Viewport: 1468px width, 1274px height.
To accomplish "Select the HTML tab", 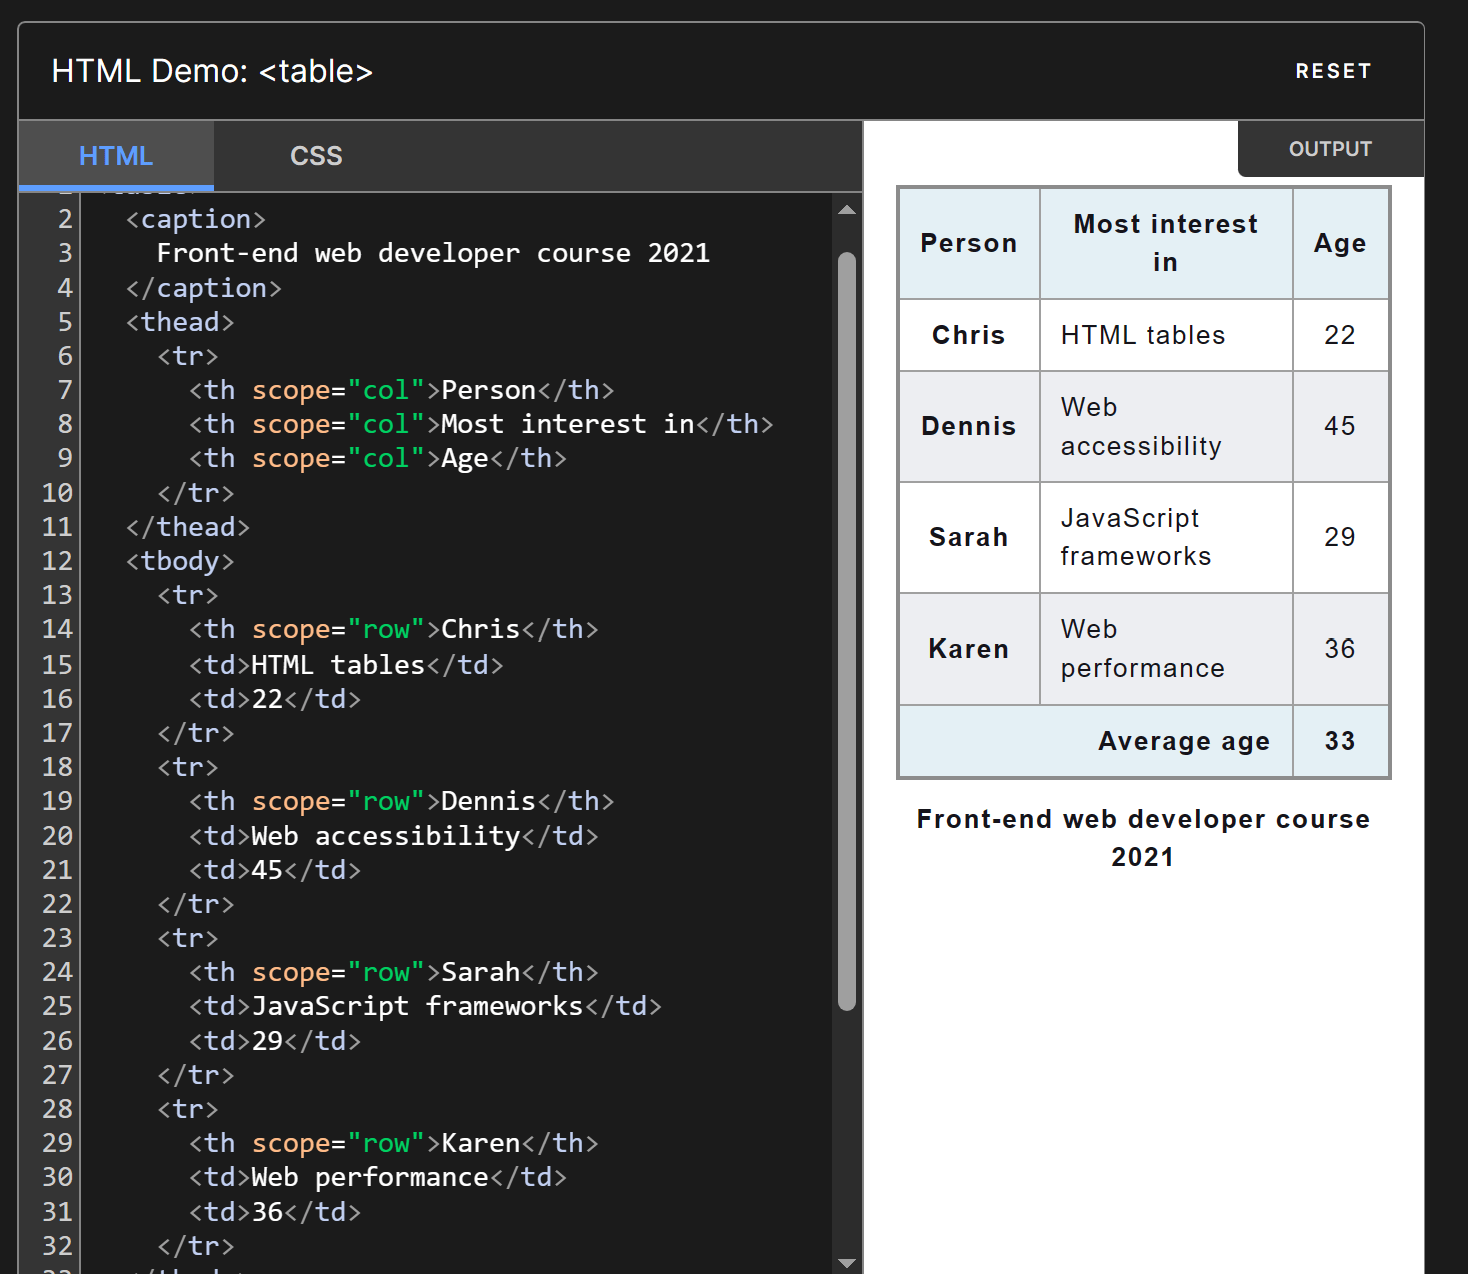I will (115, 156).
